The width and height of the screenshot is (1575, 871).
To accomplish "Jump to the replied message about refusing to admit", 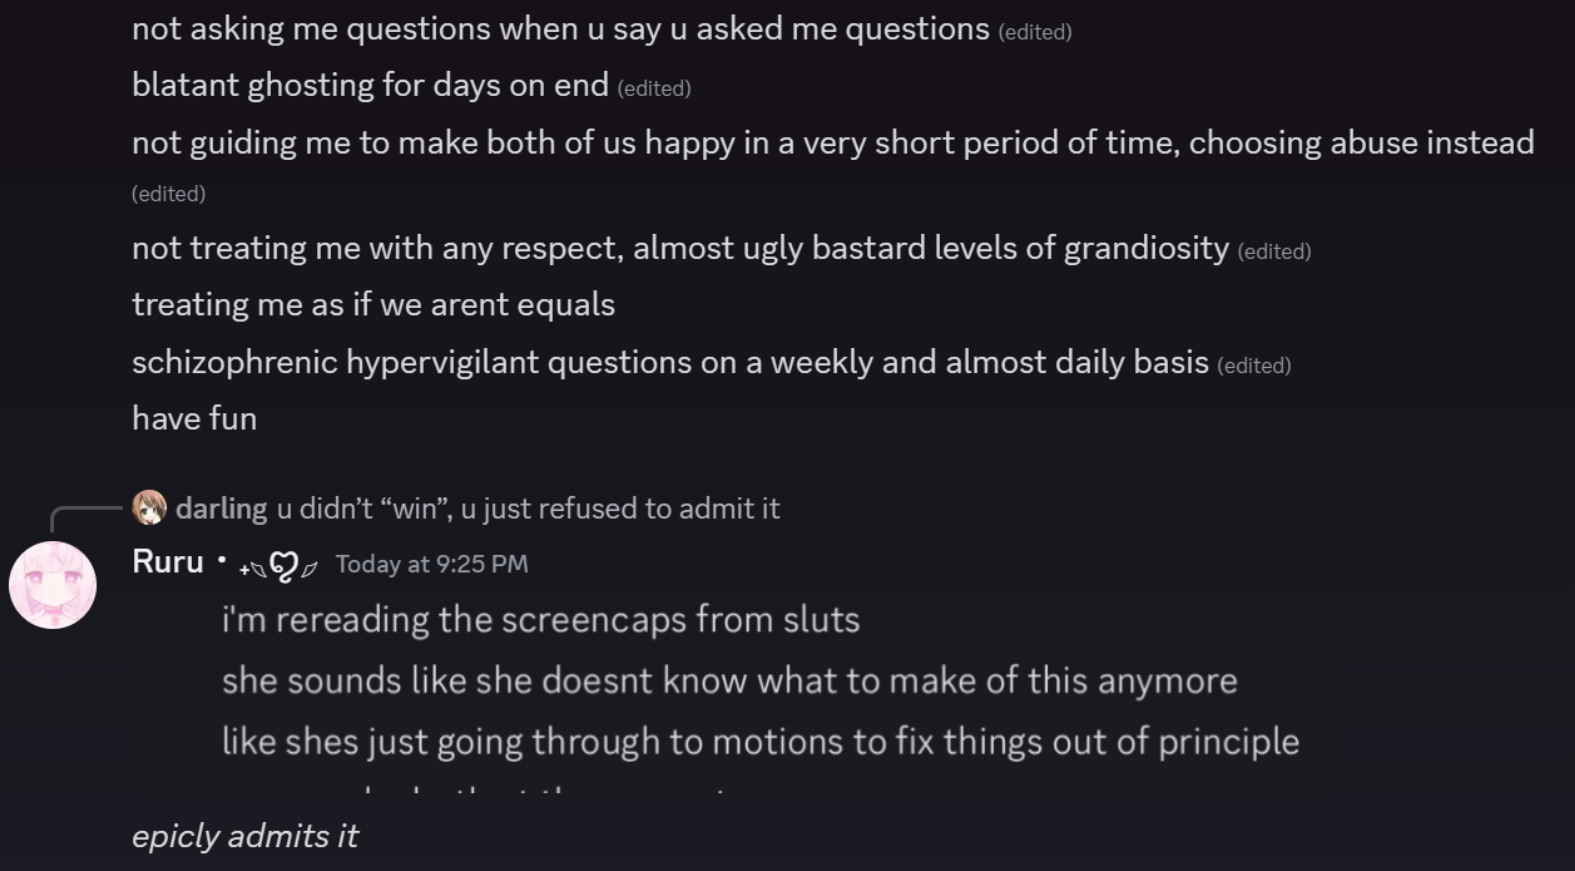I will [x=528, y=509].
